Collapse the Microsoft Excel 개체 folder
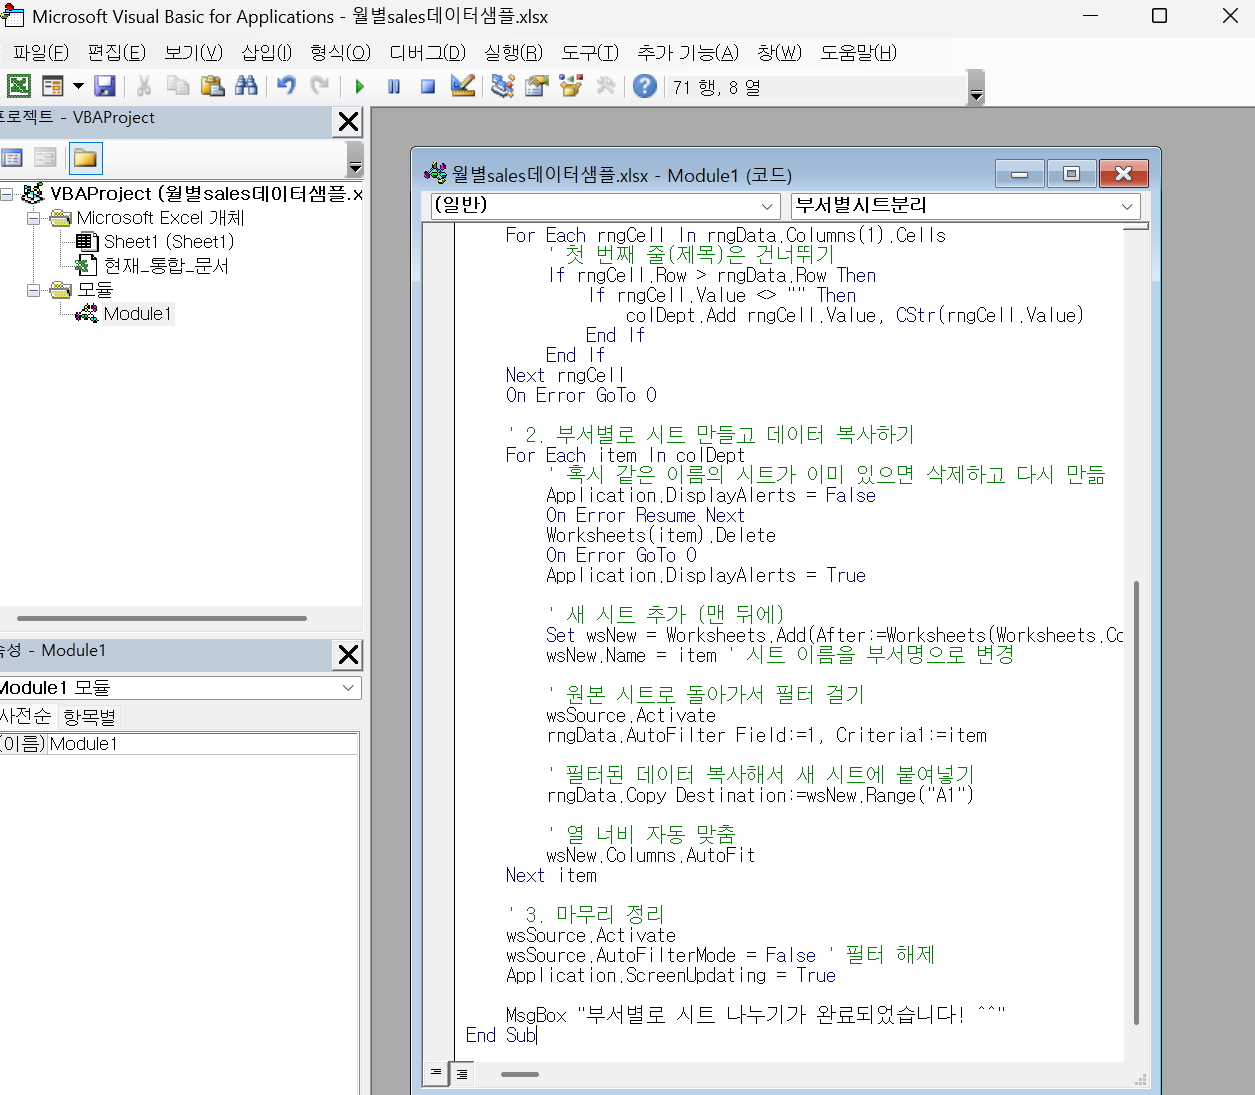1255x1095 pixels. point(33,218)
